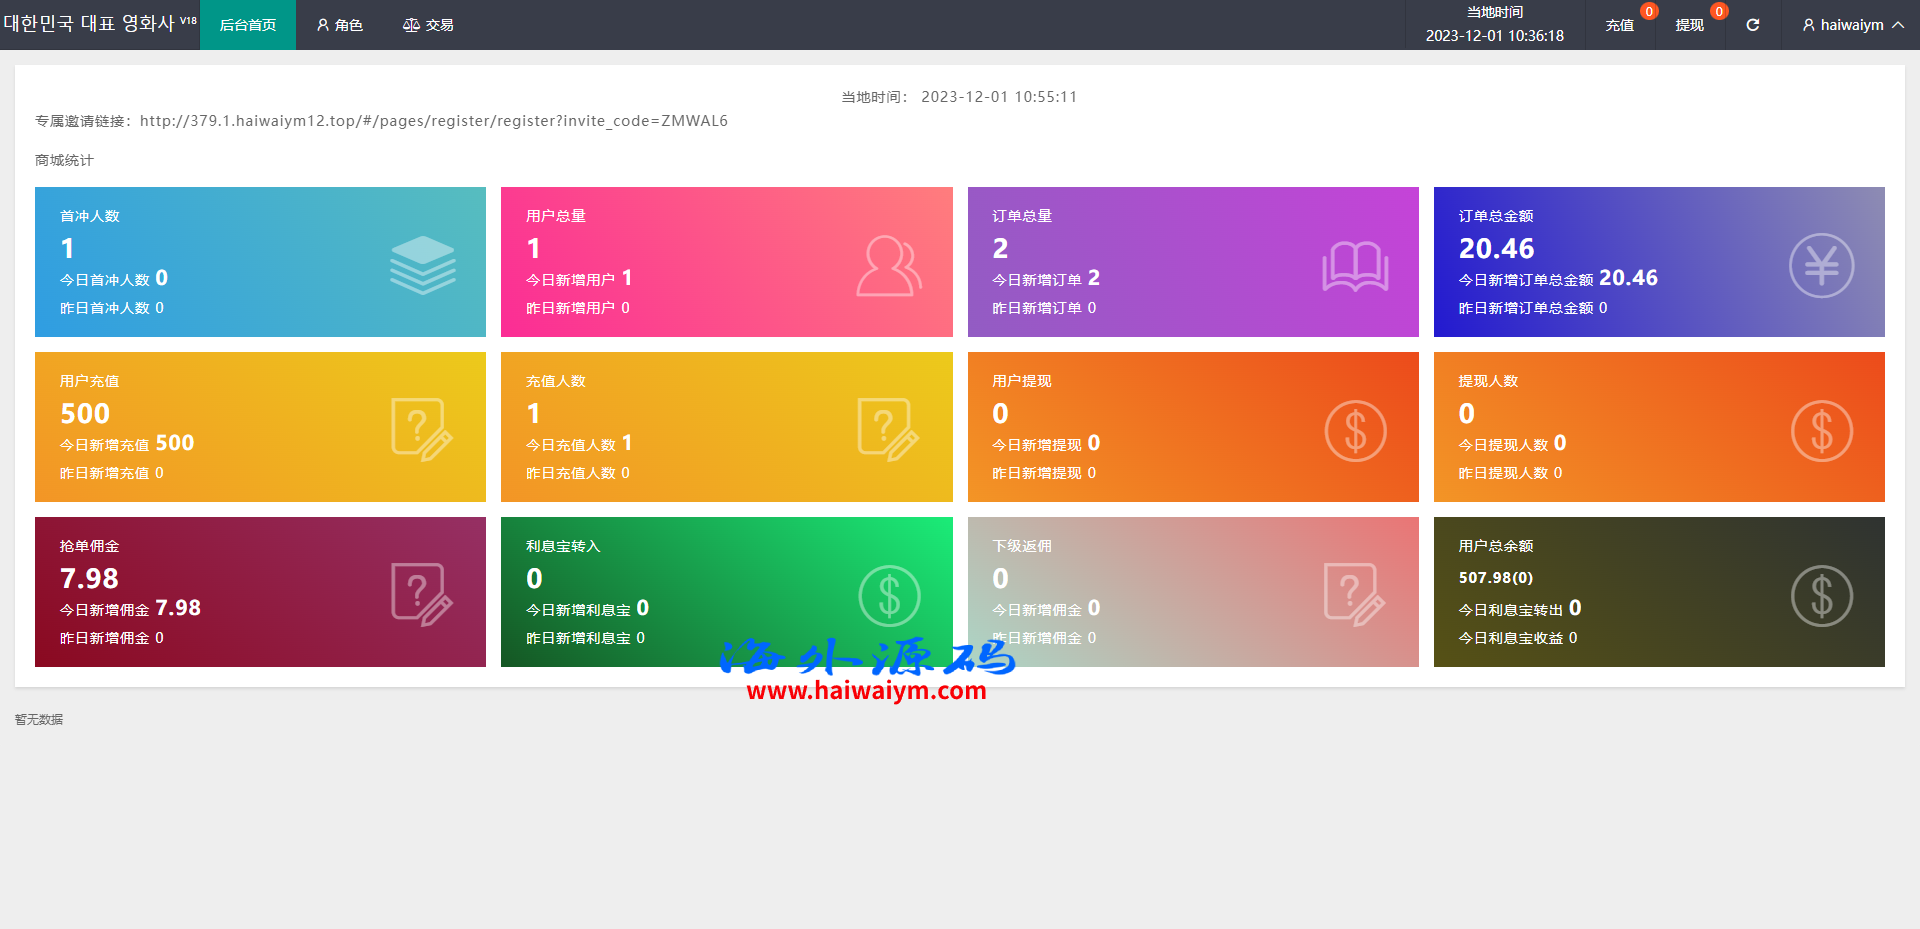The height and width of the screenshot is (929, 1920).
Task: Expand the haiwaiym user dropdown
Action: [1852, 25]
